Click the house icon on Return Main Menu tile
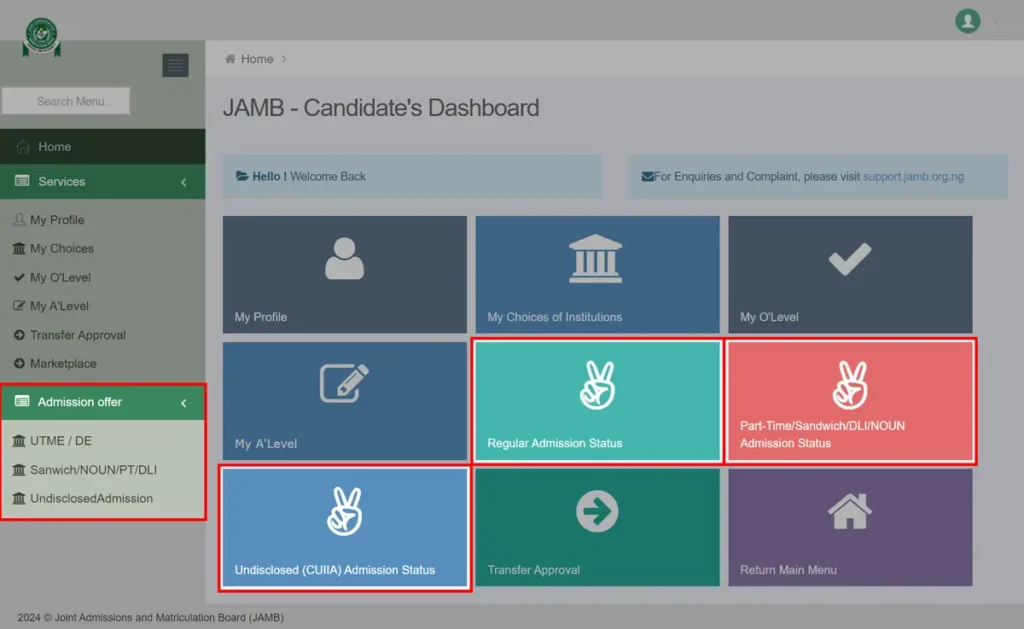Screen dimensions: 1024x629 pos(850,511)
